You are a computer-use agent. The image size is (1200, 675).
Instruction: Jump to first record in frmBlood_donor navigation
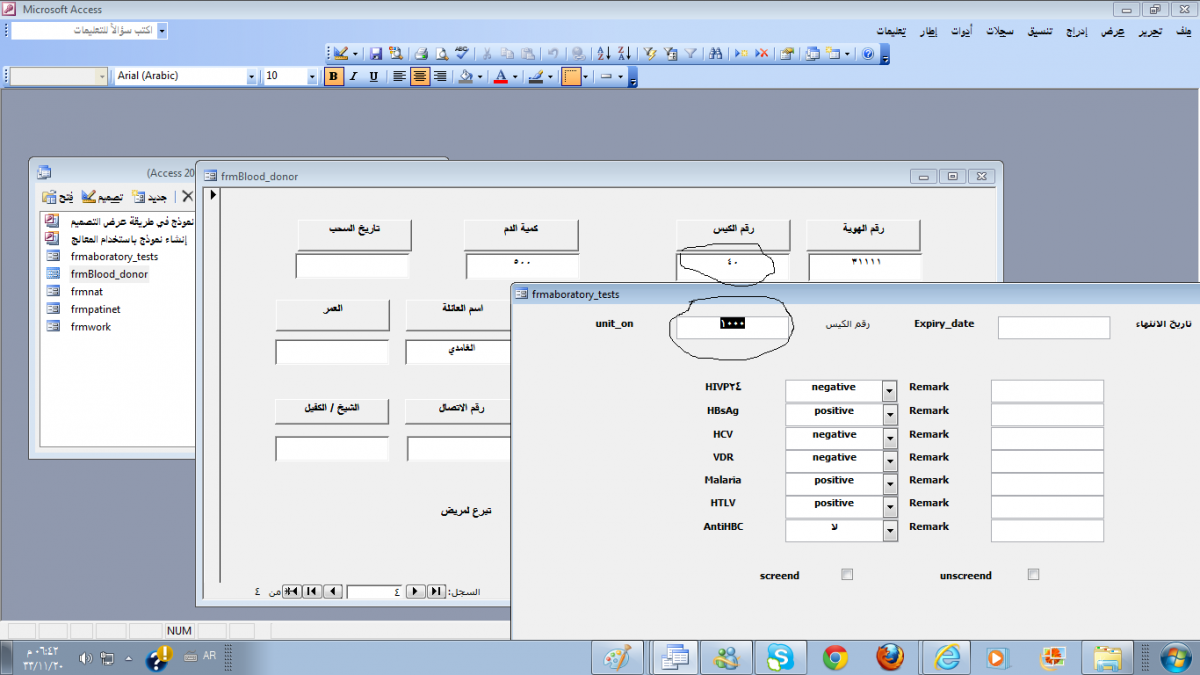coord(436,591)
